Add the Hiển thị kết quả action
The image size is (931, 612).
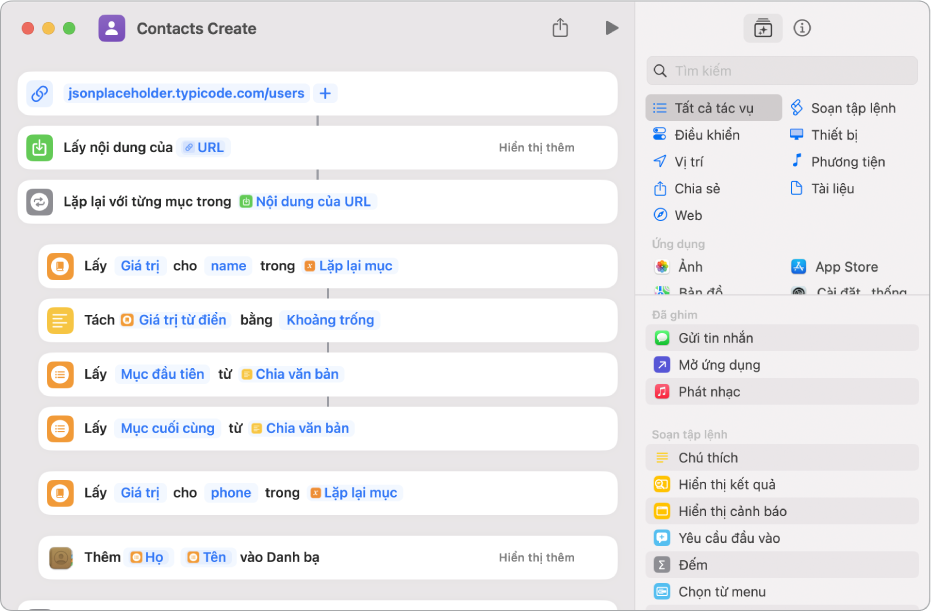coord(782,485)
